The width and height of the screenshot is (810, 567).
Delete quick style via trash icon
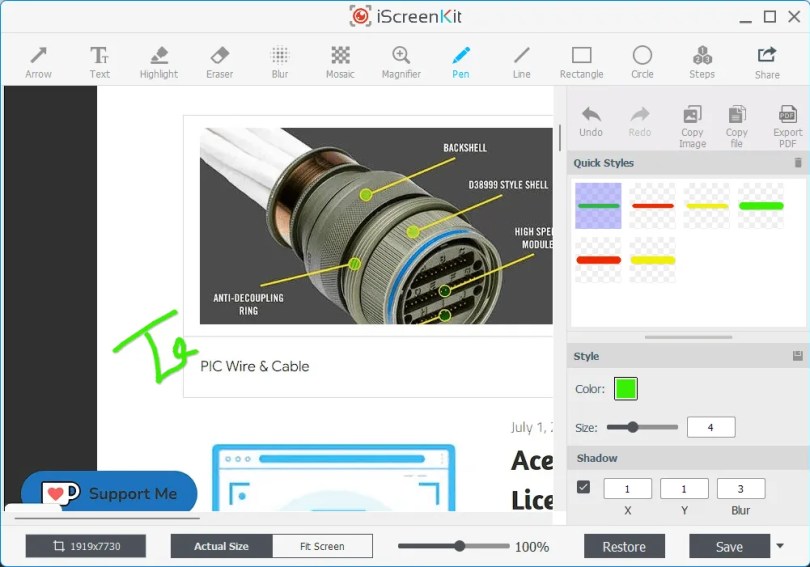tap(798, 163)
